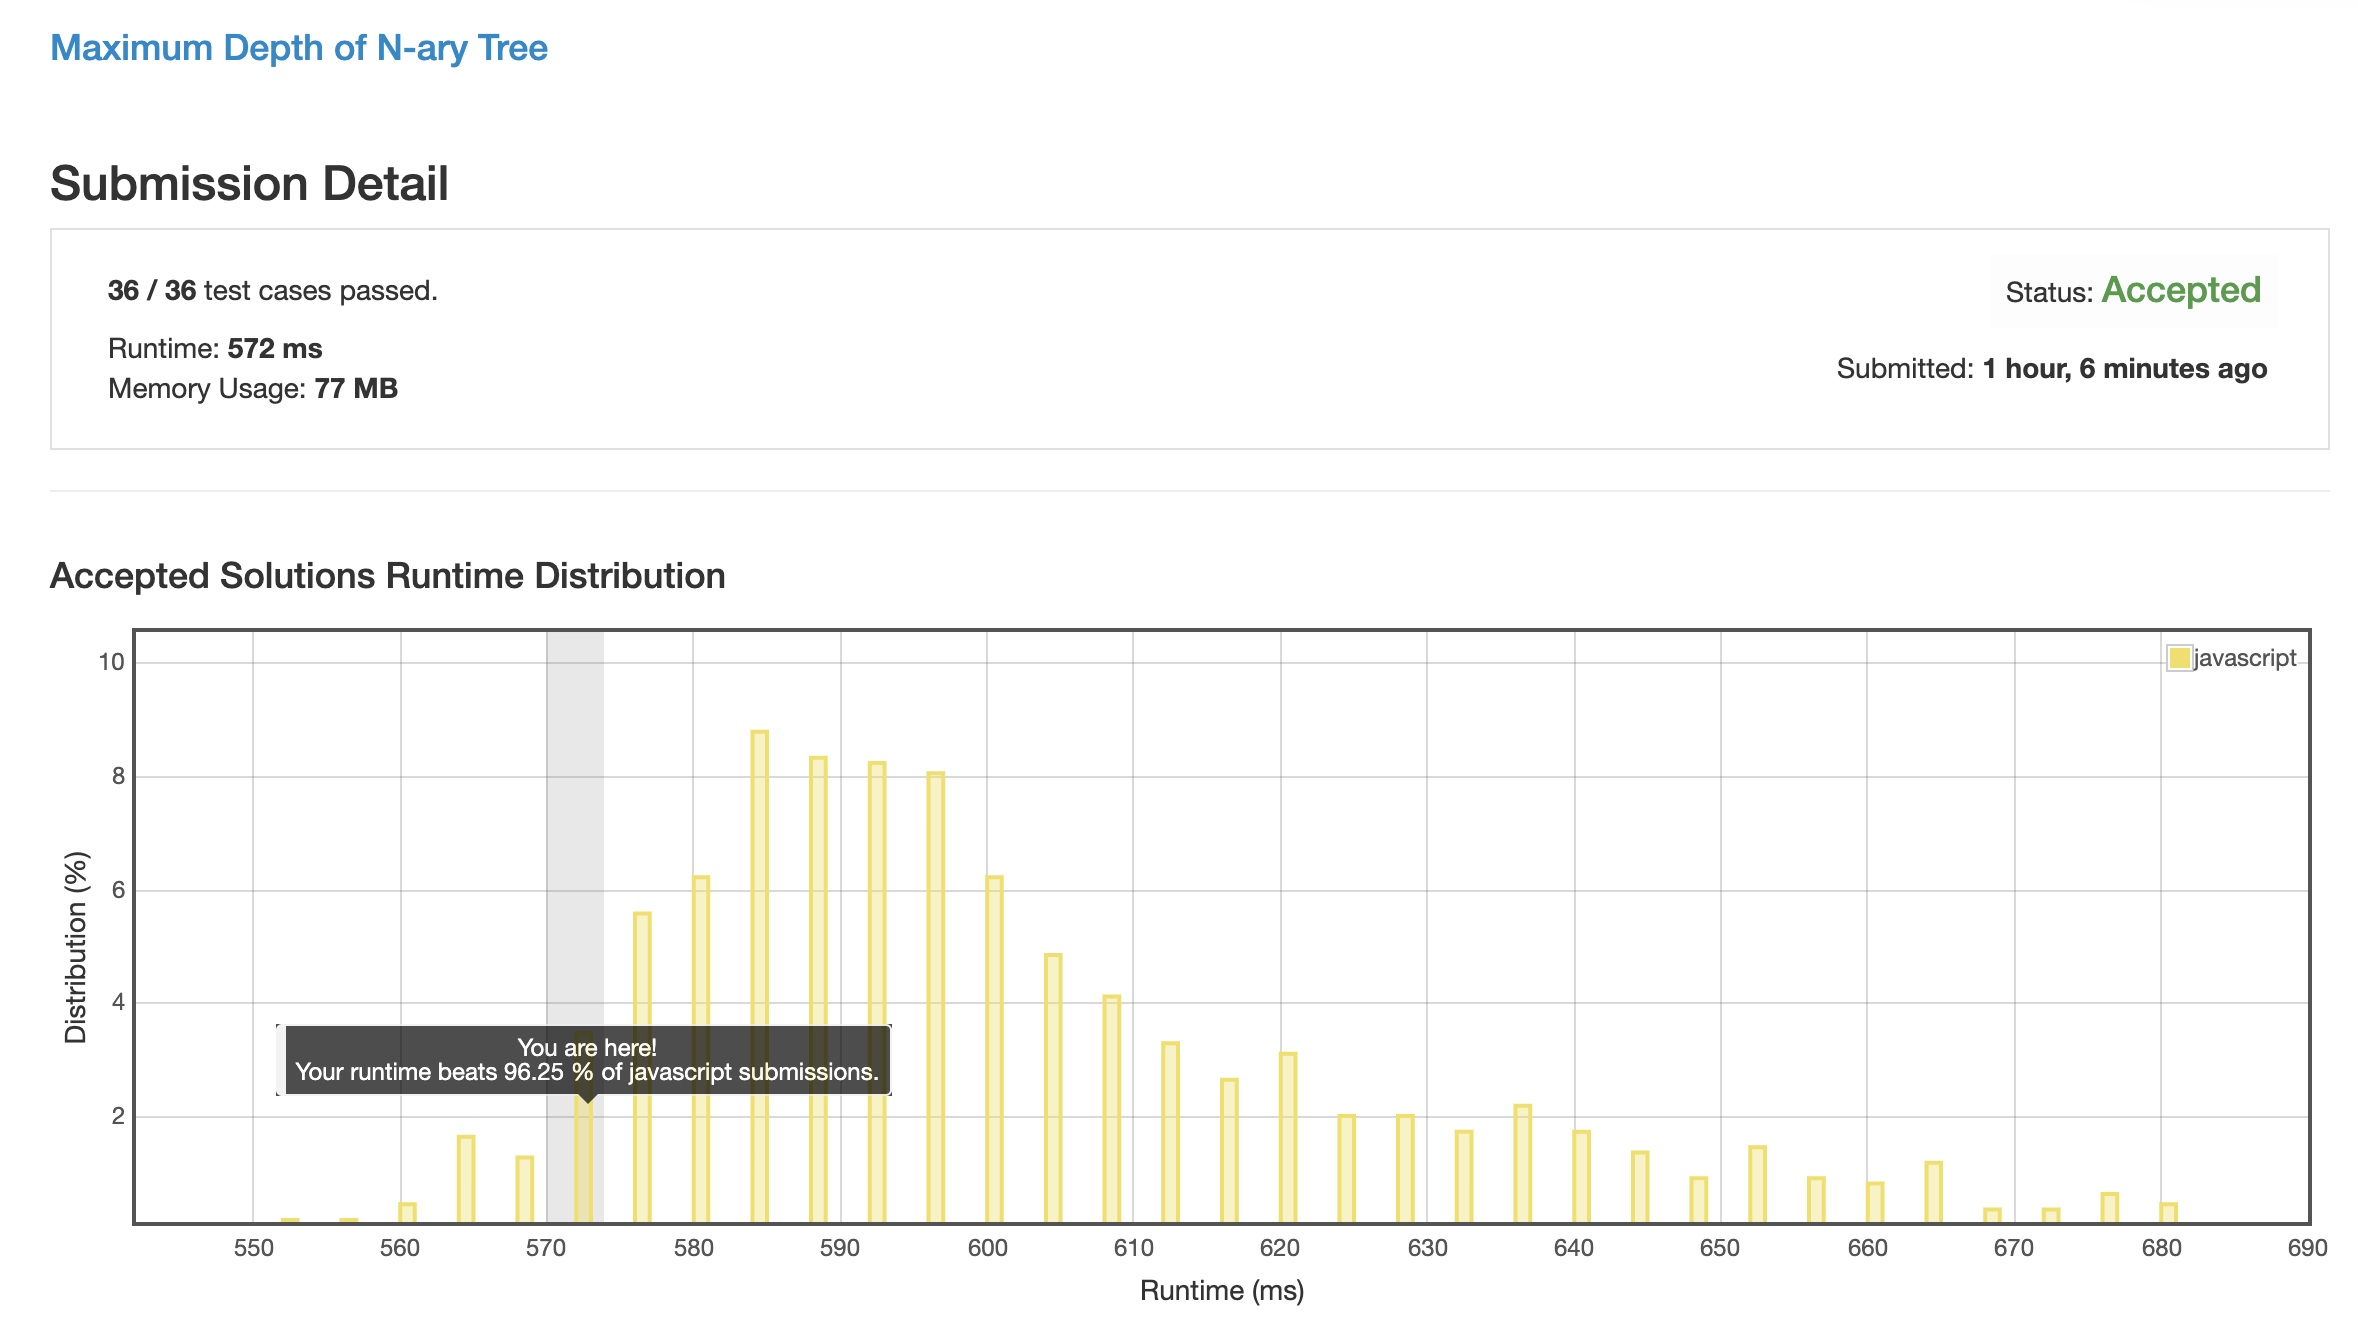Click the bar at 620 ms runtime
Viewport: 2358px width, 1330px height.
click(1288, 1138)
